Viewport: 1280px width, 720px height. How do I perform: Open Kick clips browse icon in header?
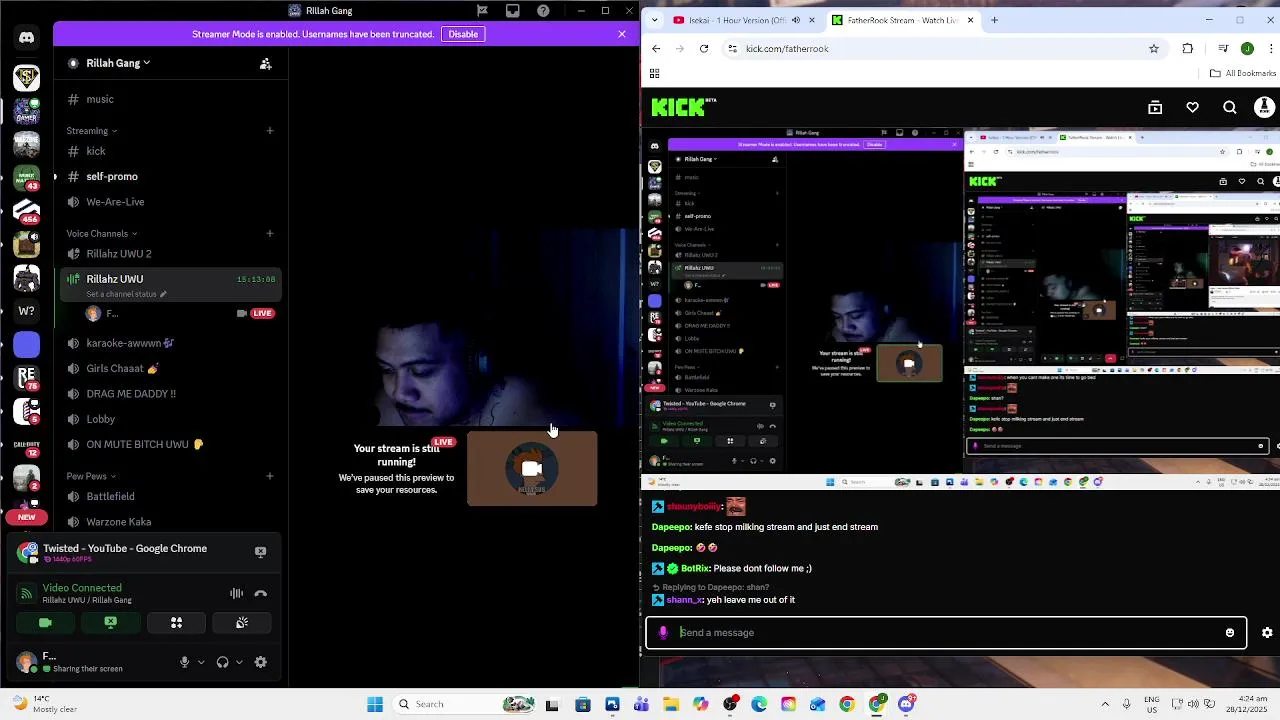click(x=1155, y=107)
